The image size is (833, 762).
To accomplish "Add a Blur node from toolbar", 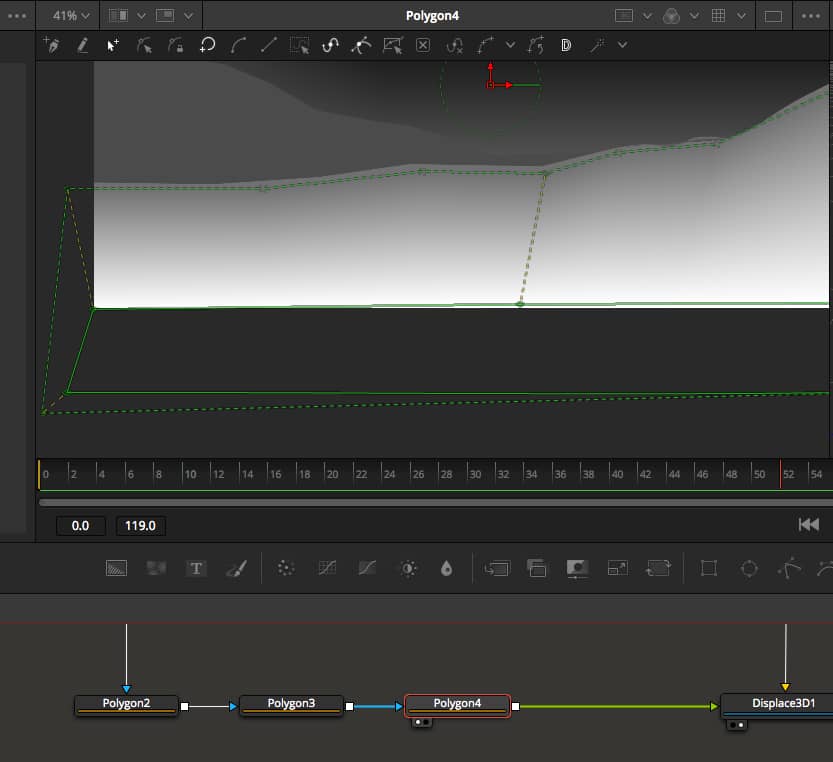I will coord(447,569).
